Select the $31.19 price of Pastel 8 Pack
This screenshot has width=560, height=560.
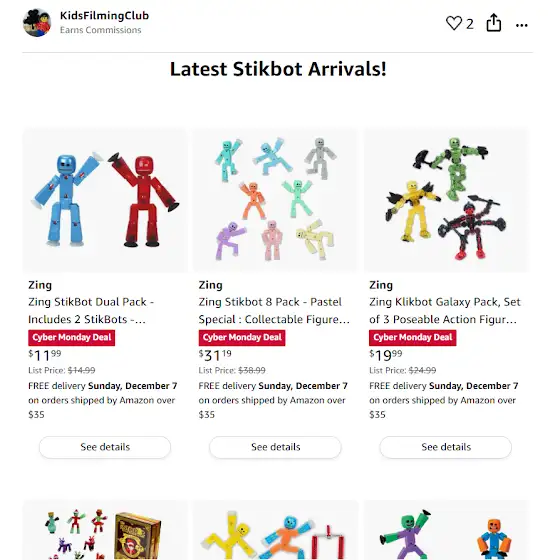click(215, 355)
